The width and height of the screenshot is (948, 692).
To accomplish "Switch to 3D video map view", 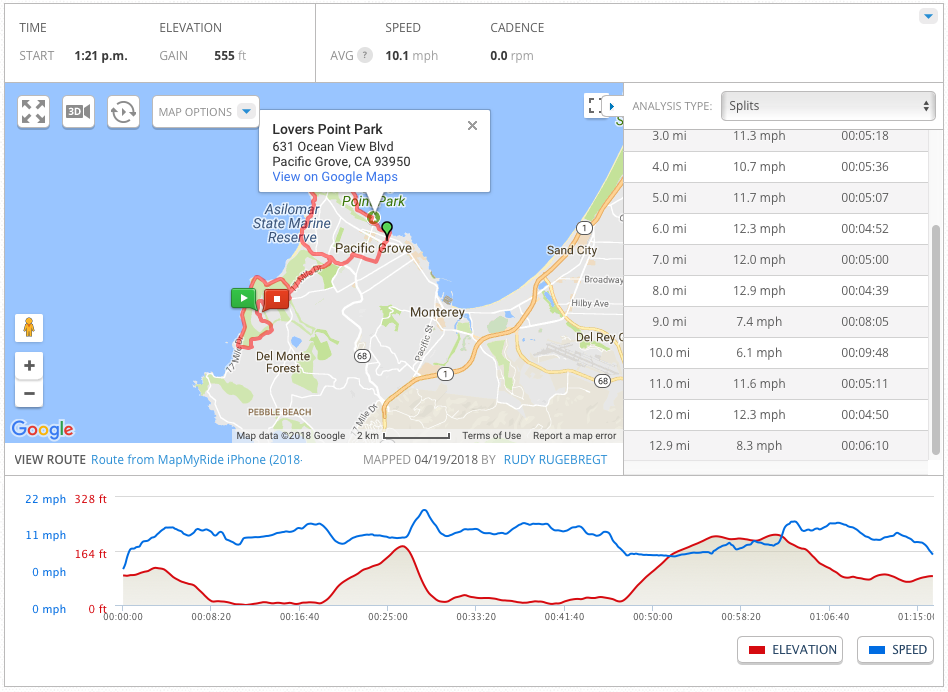I will [78, 111].
